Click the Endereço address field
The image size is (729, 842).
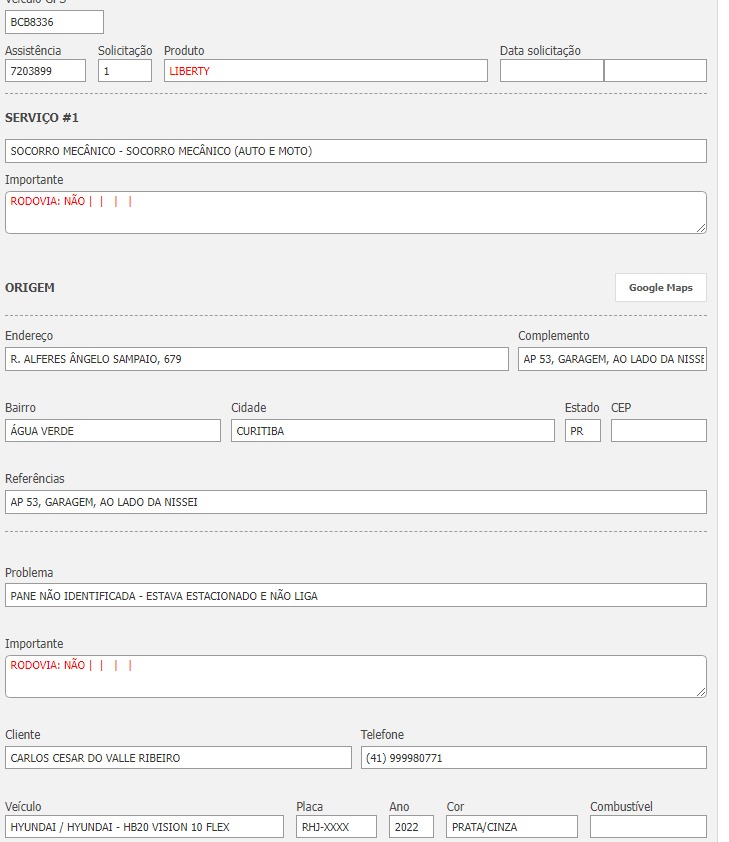pyautogui.click(x=257, y=359)
